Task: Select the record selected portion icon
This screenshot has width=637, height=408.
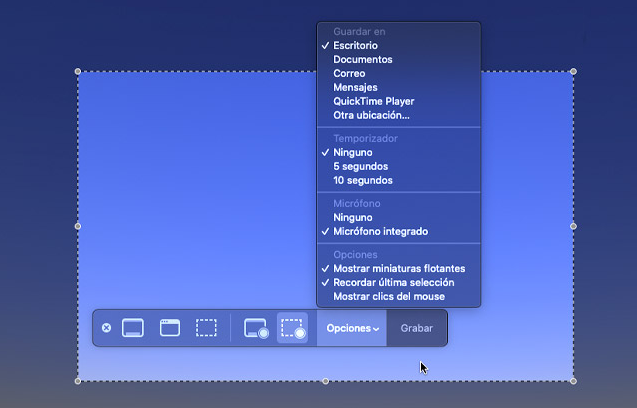Action: click(293, 328)
